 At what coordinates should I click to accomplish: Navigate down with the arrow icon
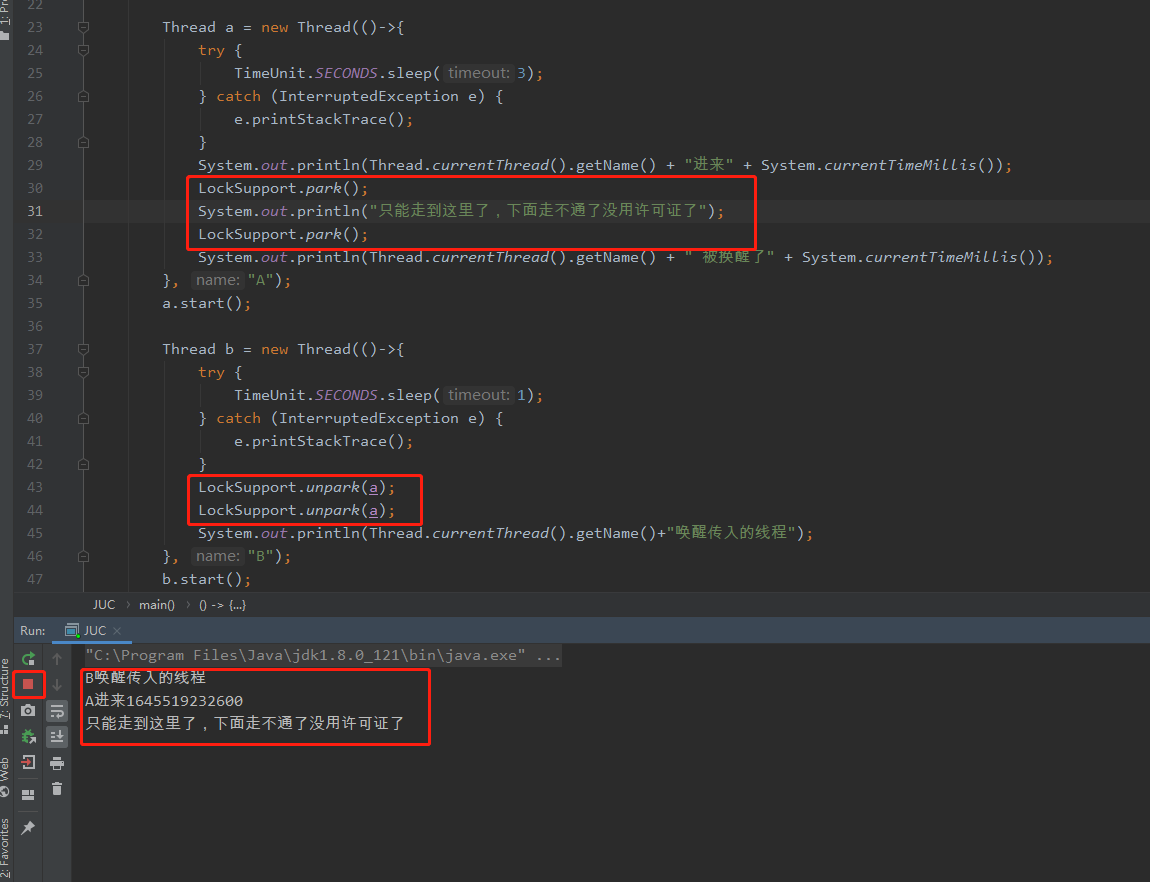click(57, 684)
